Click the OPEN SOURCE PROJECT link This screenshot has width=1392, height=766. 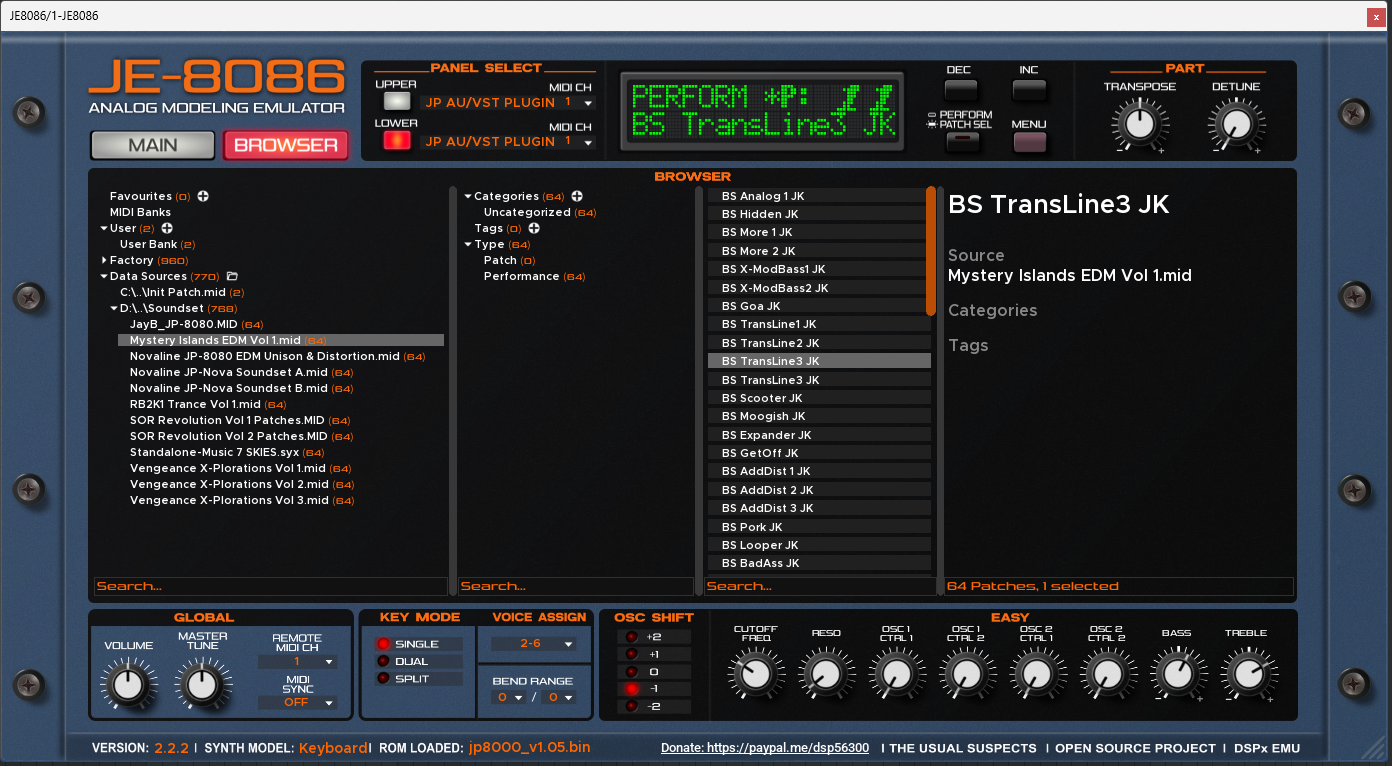pyautogui.click(x=1135, y=748)
